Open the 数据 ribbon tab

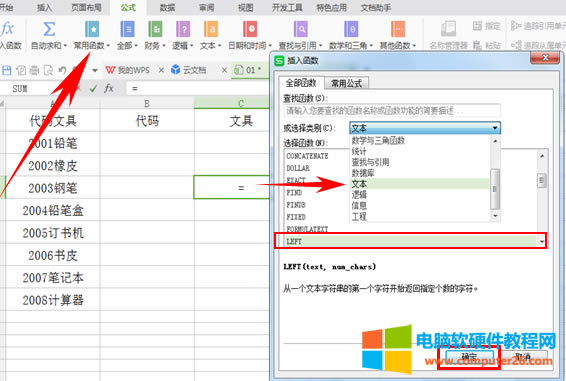click(167, 8)
